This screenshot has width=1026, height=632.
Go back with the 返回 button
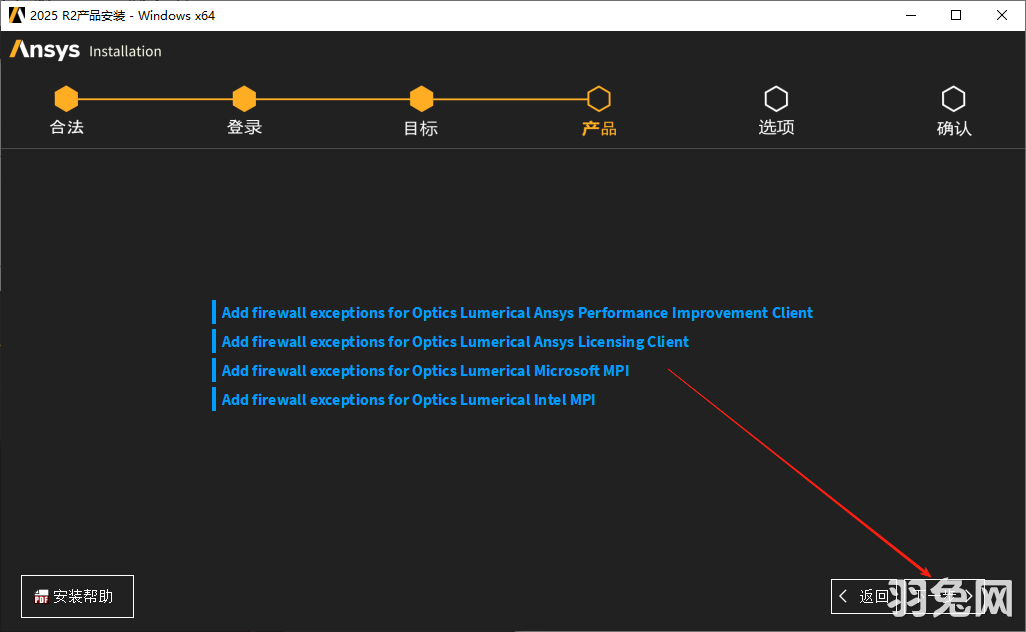pyautogui.click(x=865, y=596)
